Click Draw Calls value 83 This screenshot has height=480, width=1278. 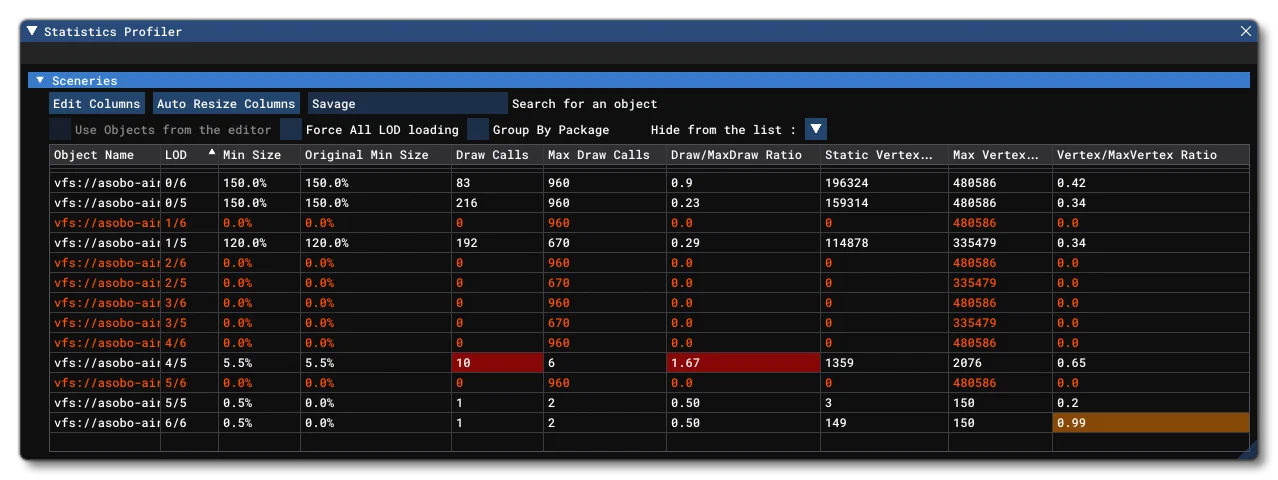463,183
